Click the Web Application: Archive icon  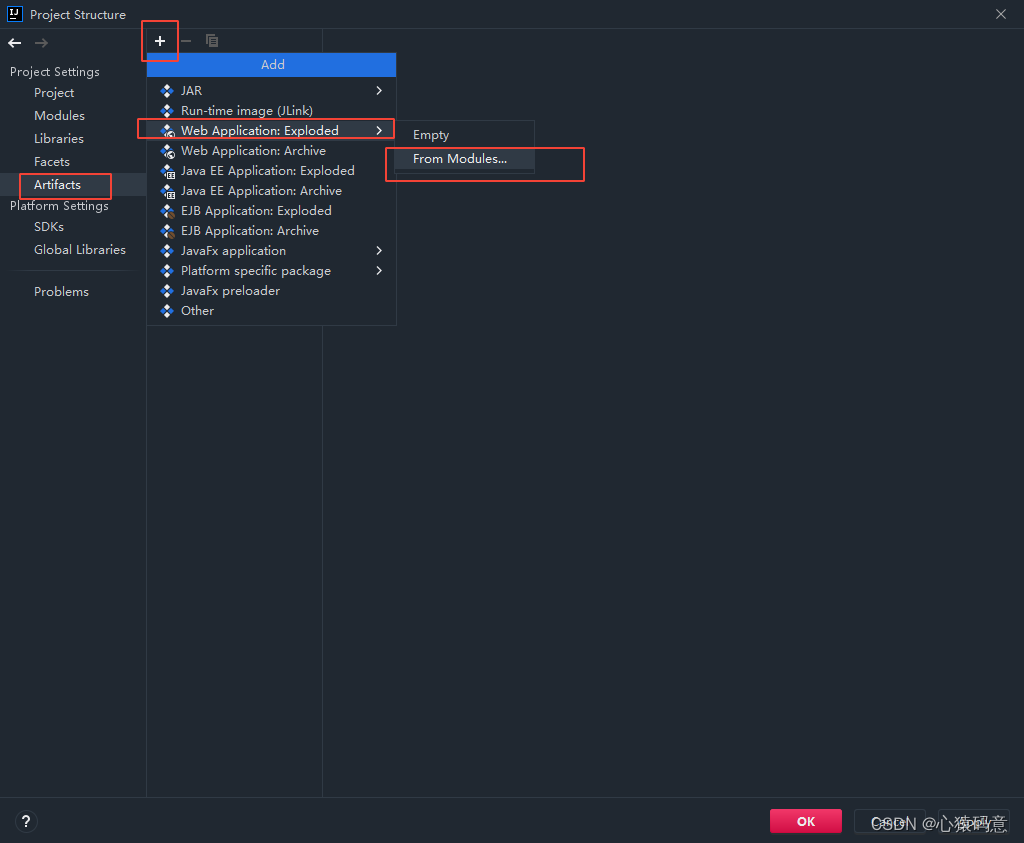pos(168,151)
